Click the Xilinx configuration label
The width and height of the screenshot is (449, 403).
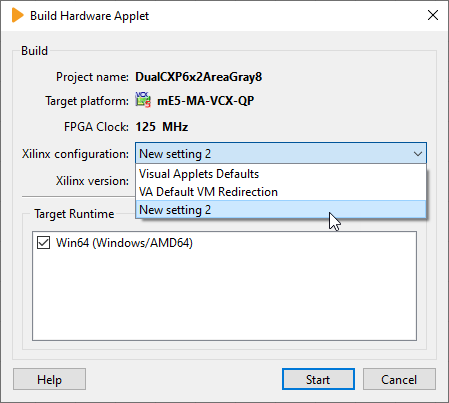click(x=75, y=154)
